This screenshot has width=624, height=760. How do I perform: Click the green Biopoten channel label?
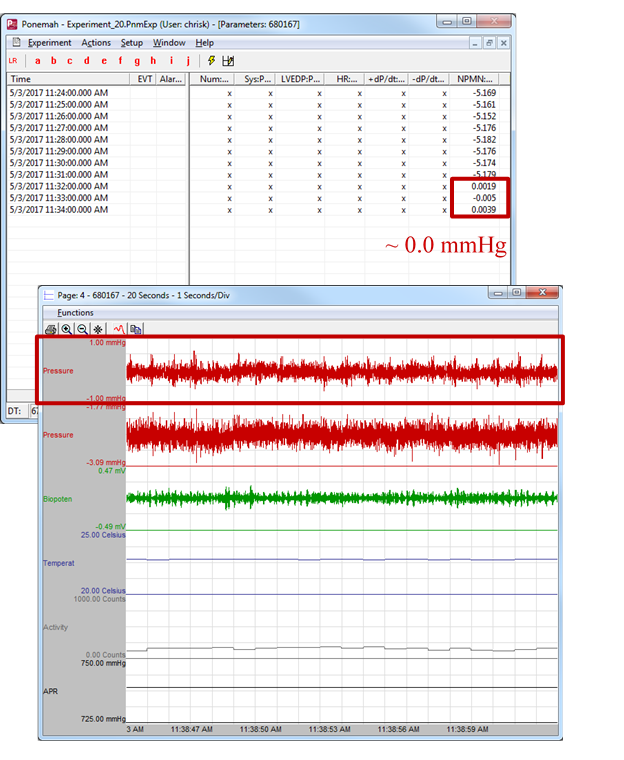pyautogui.click(x=58, y=499)
